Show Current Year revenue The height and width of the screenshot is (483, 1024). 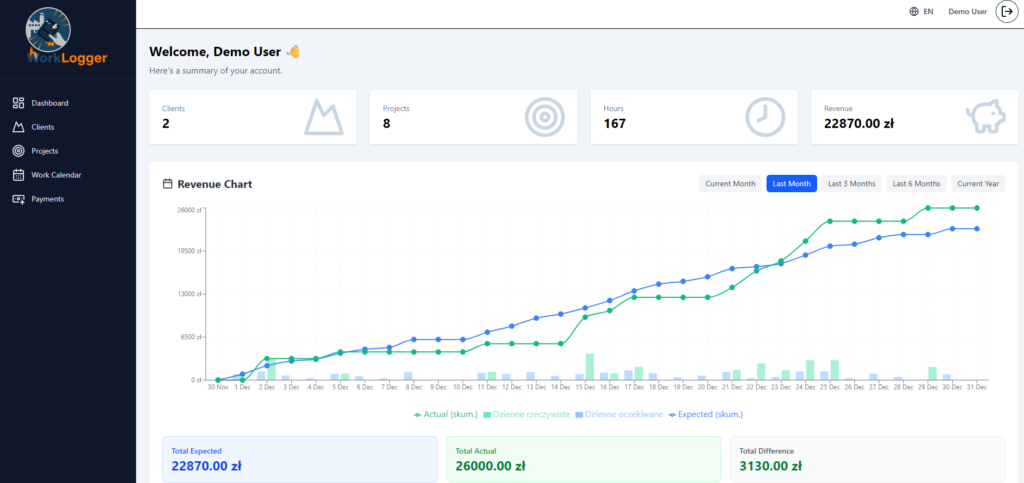[x=978, y=183]
